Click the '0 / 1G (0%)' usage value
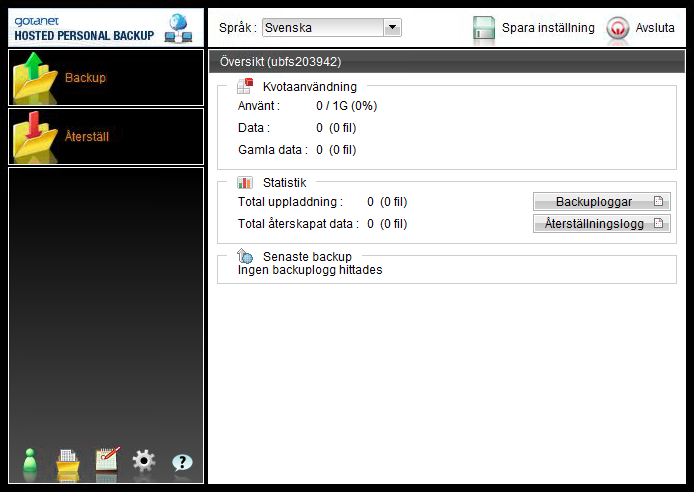The height and width of the screenshot is (492, 694). [x=347, y=106]
